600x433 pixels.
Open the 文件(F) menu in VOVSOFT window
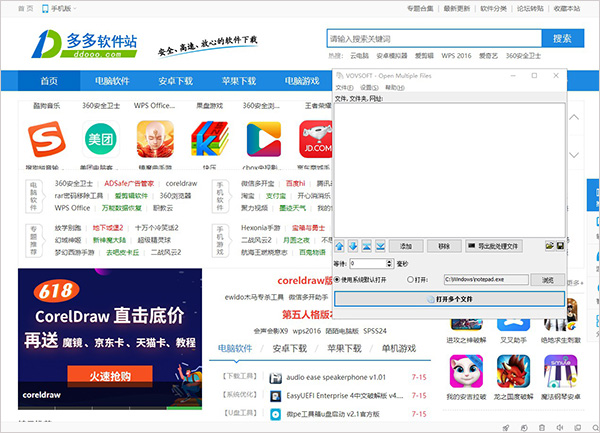click(344, 88)
